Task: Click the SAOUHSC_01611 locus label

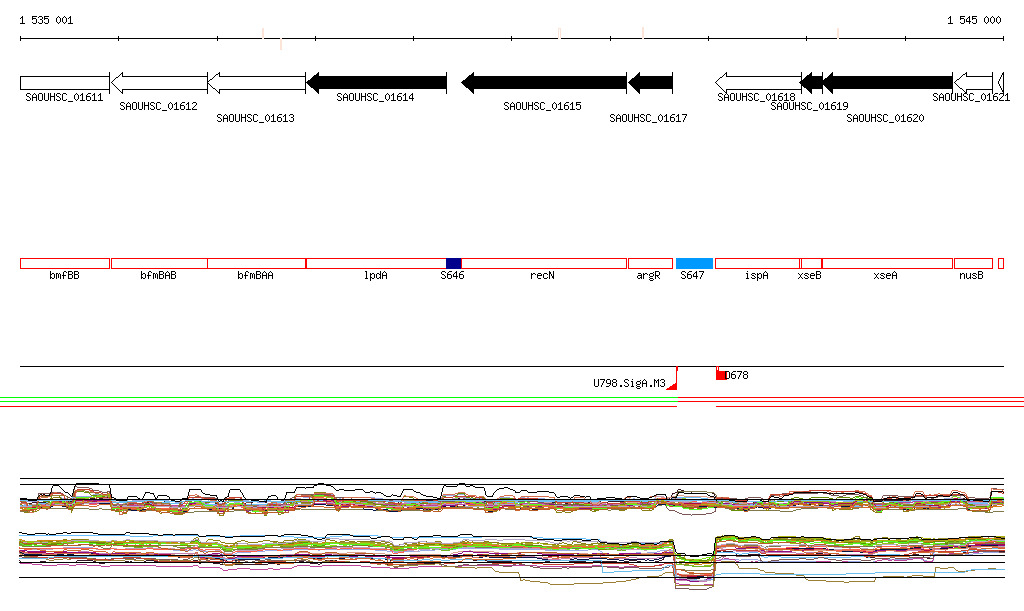Action: coord(64,97)
